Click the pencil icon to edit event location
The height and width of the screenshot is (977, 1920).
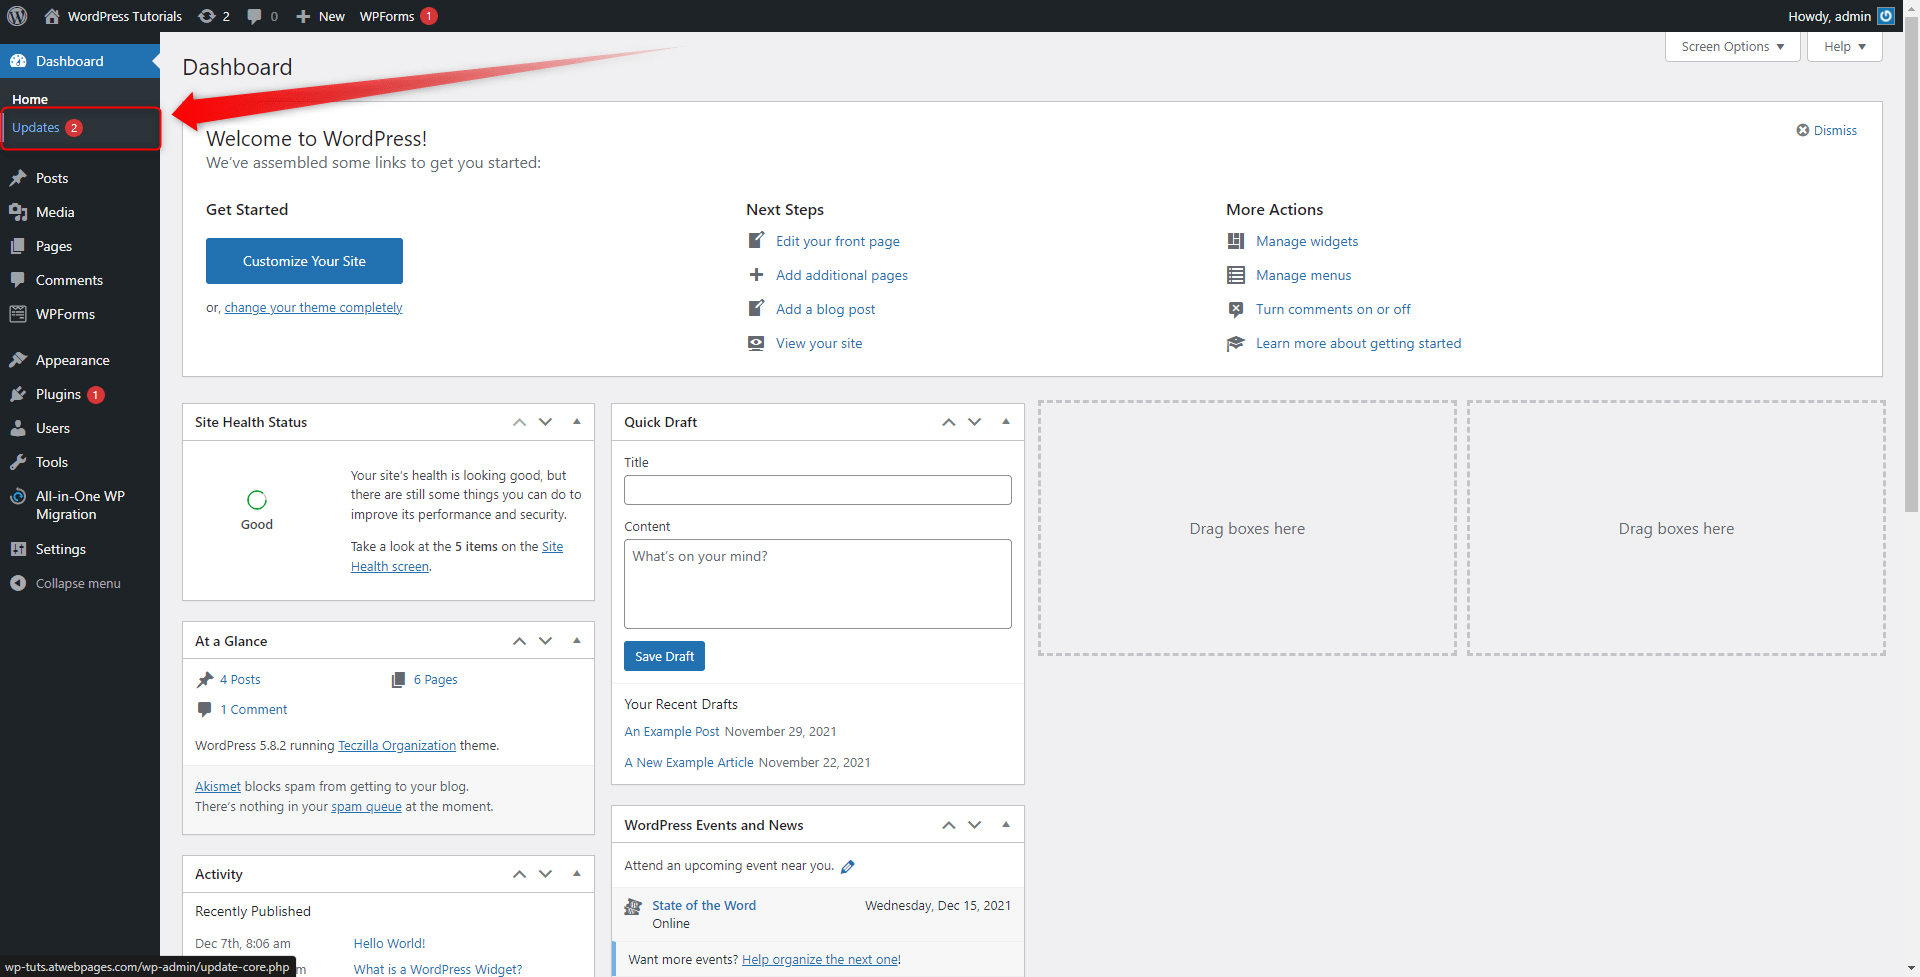coord(848,866)
